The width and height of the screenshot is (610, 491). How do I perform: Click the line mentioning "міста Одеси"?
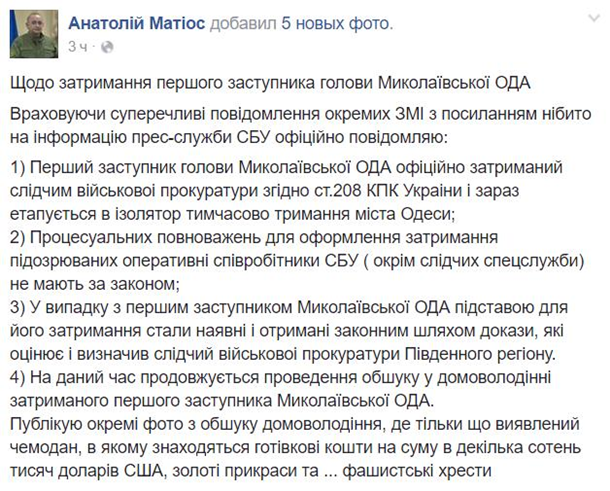tap(232, 214)
